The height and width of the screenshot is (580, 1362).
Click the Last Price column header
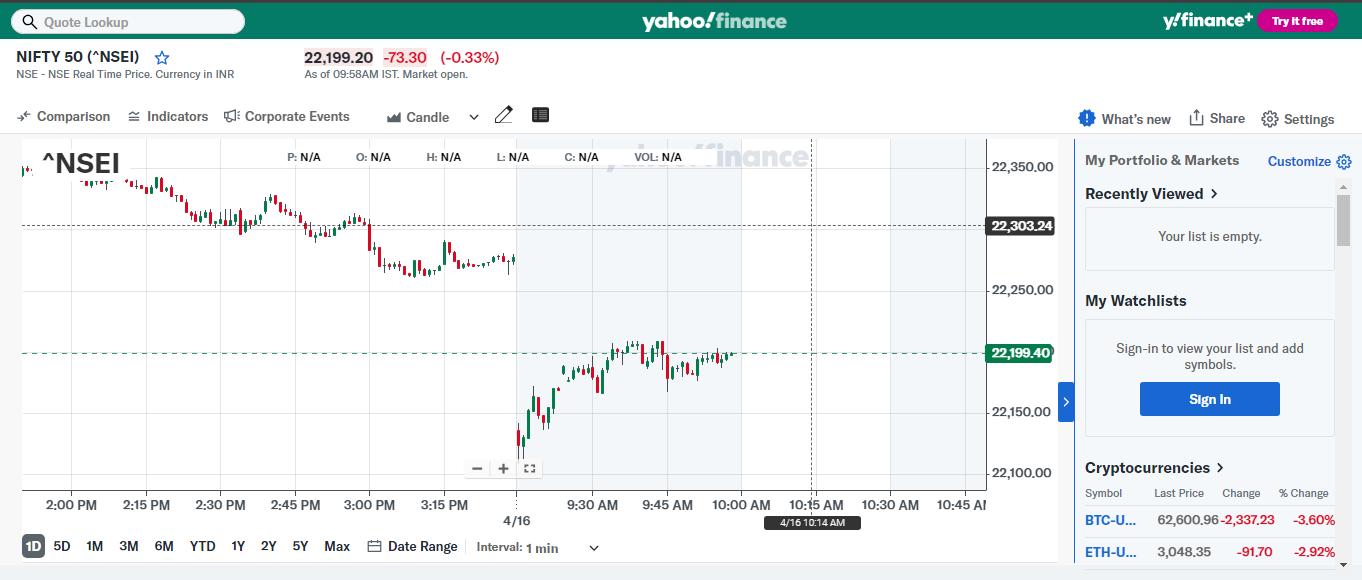click(x=1179, y=493)
